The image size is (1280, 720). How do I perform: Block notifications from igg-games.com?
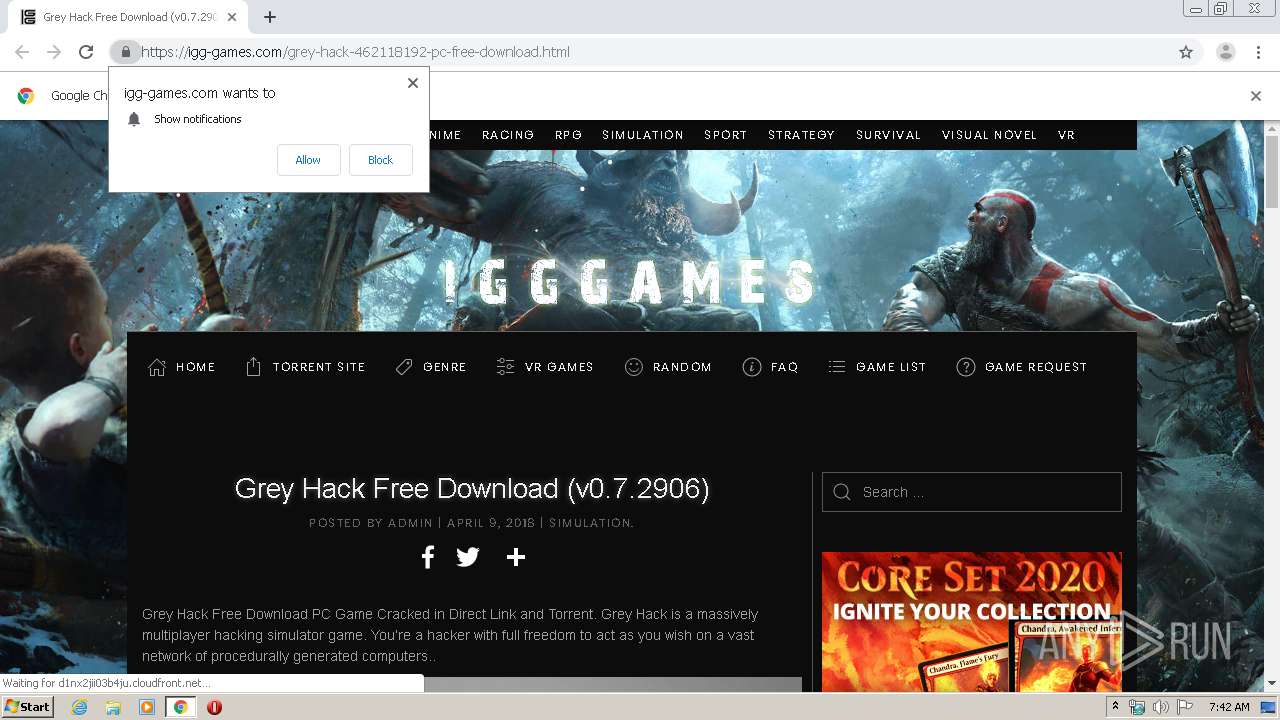pyautogui.click(x=380, y=160)
